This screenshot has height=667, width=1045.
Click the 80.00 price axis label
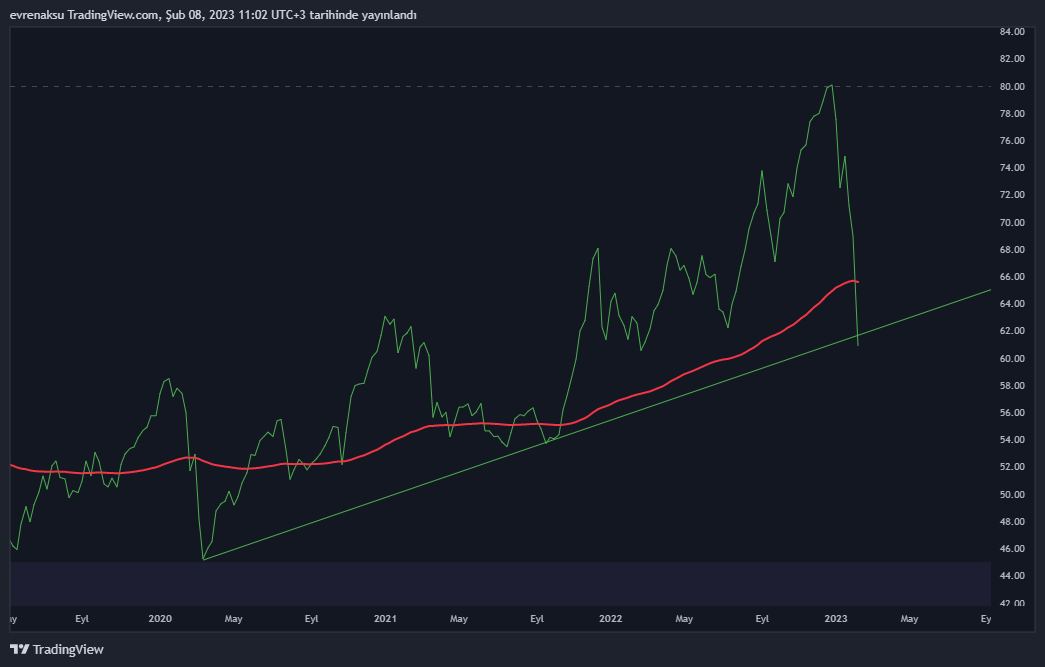click(1012, 86)
